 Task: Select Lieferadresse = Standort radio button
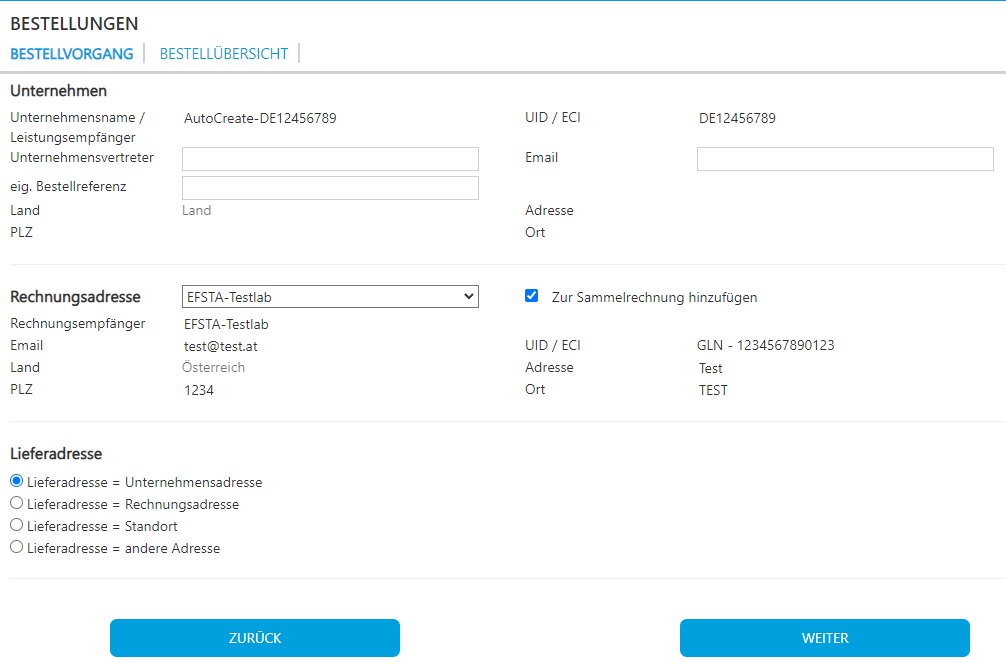[x=16, y=525]
